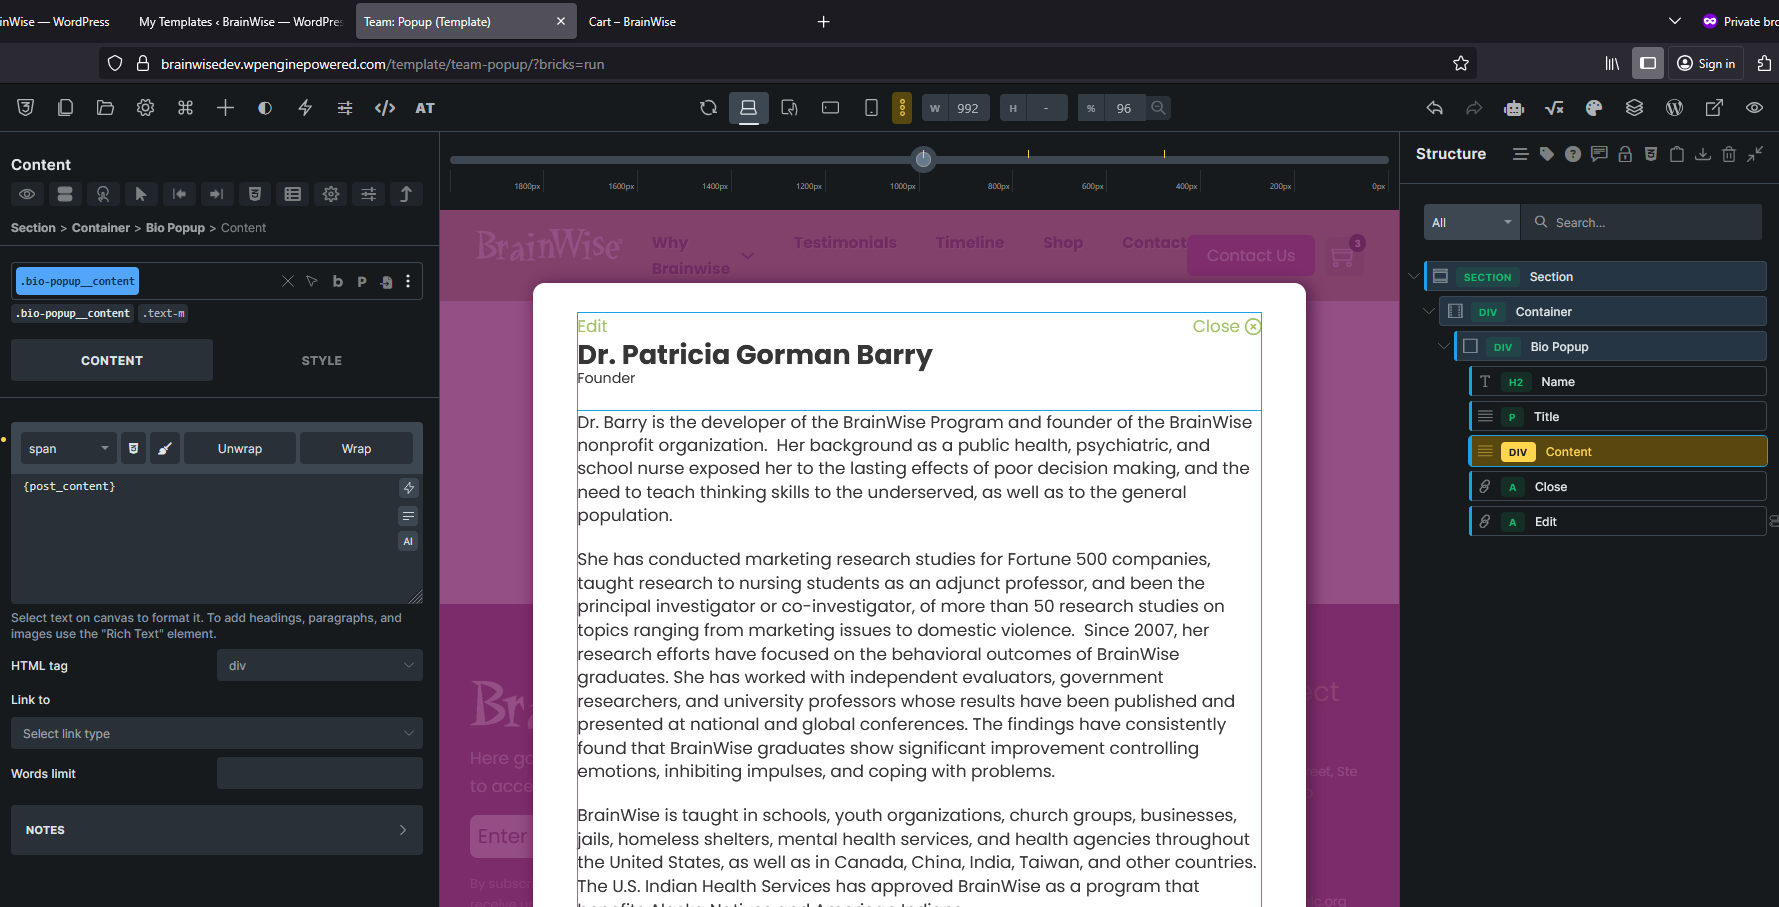This screenshot has width=1779, height=907.
Task: Open the square root formula icon
Action: 1554,108
